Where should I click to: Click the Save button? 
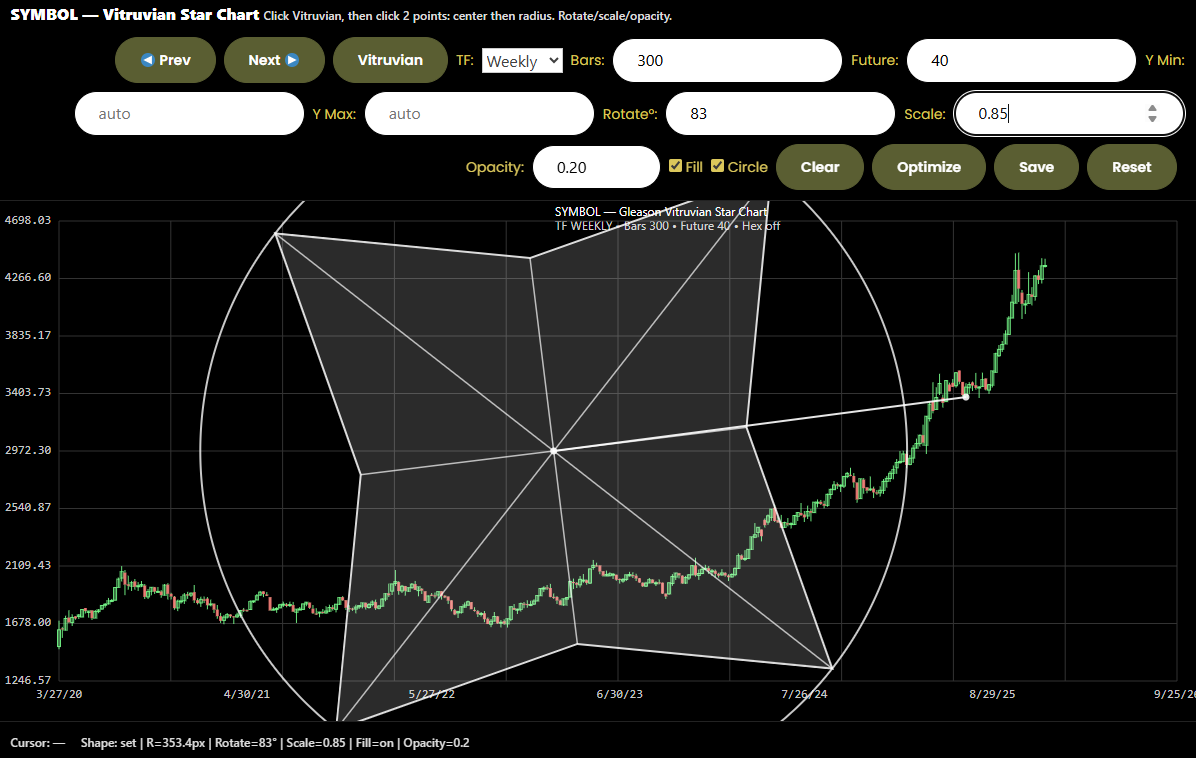point(1036,167)
